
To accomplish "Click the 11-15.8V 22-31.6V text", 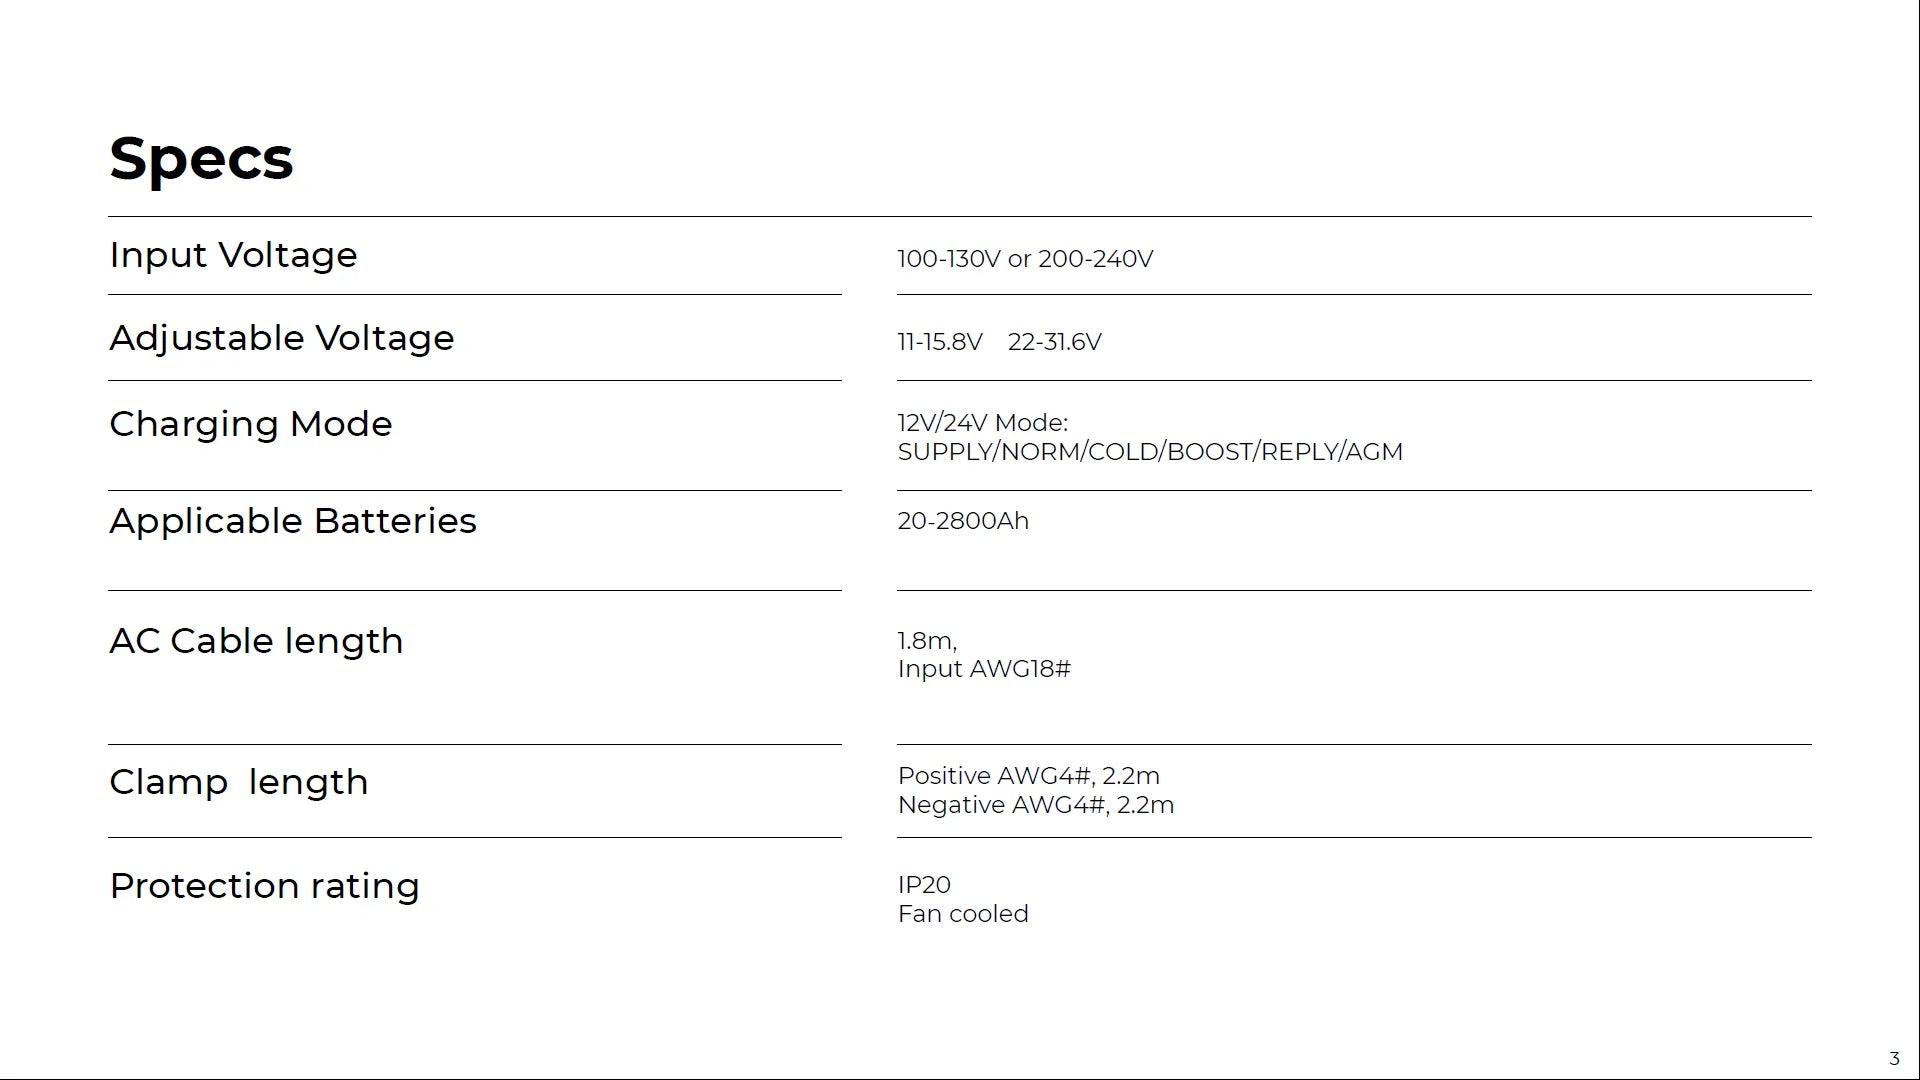I will [999, 342].
